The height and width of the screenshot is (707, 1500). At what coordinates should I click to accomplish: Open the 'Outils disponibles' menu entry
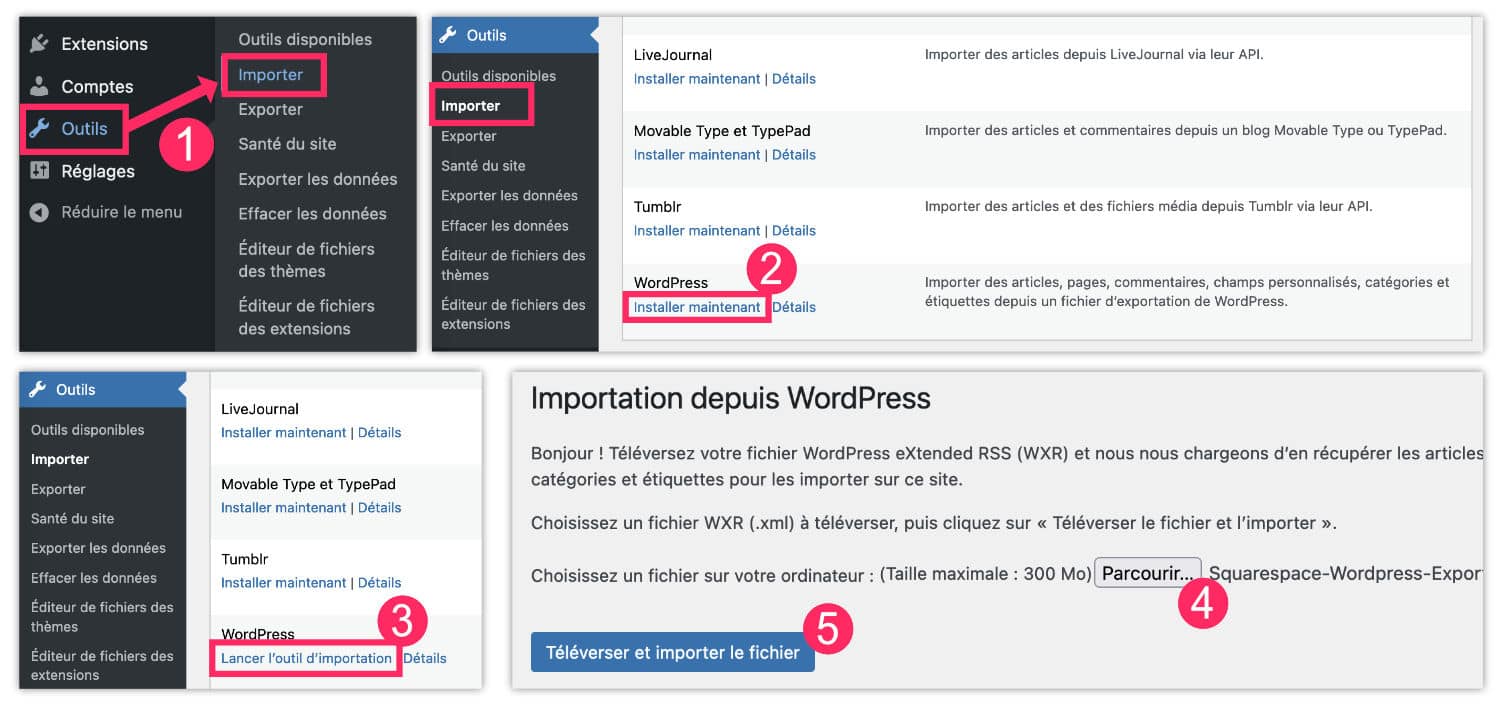(x=304, y=39)
